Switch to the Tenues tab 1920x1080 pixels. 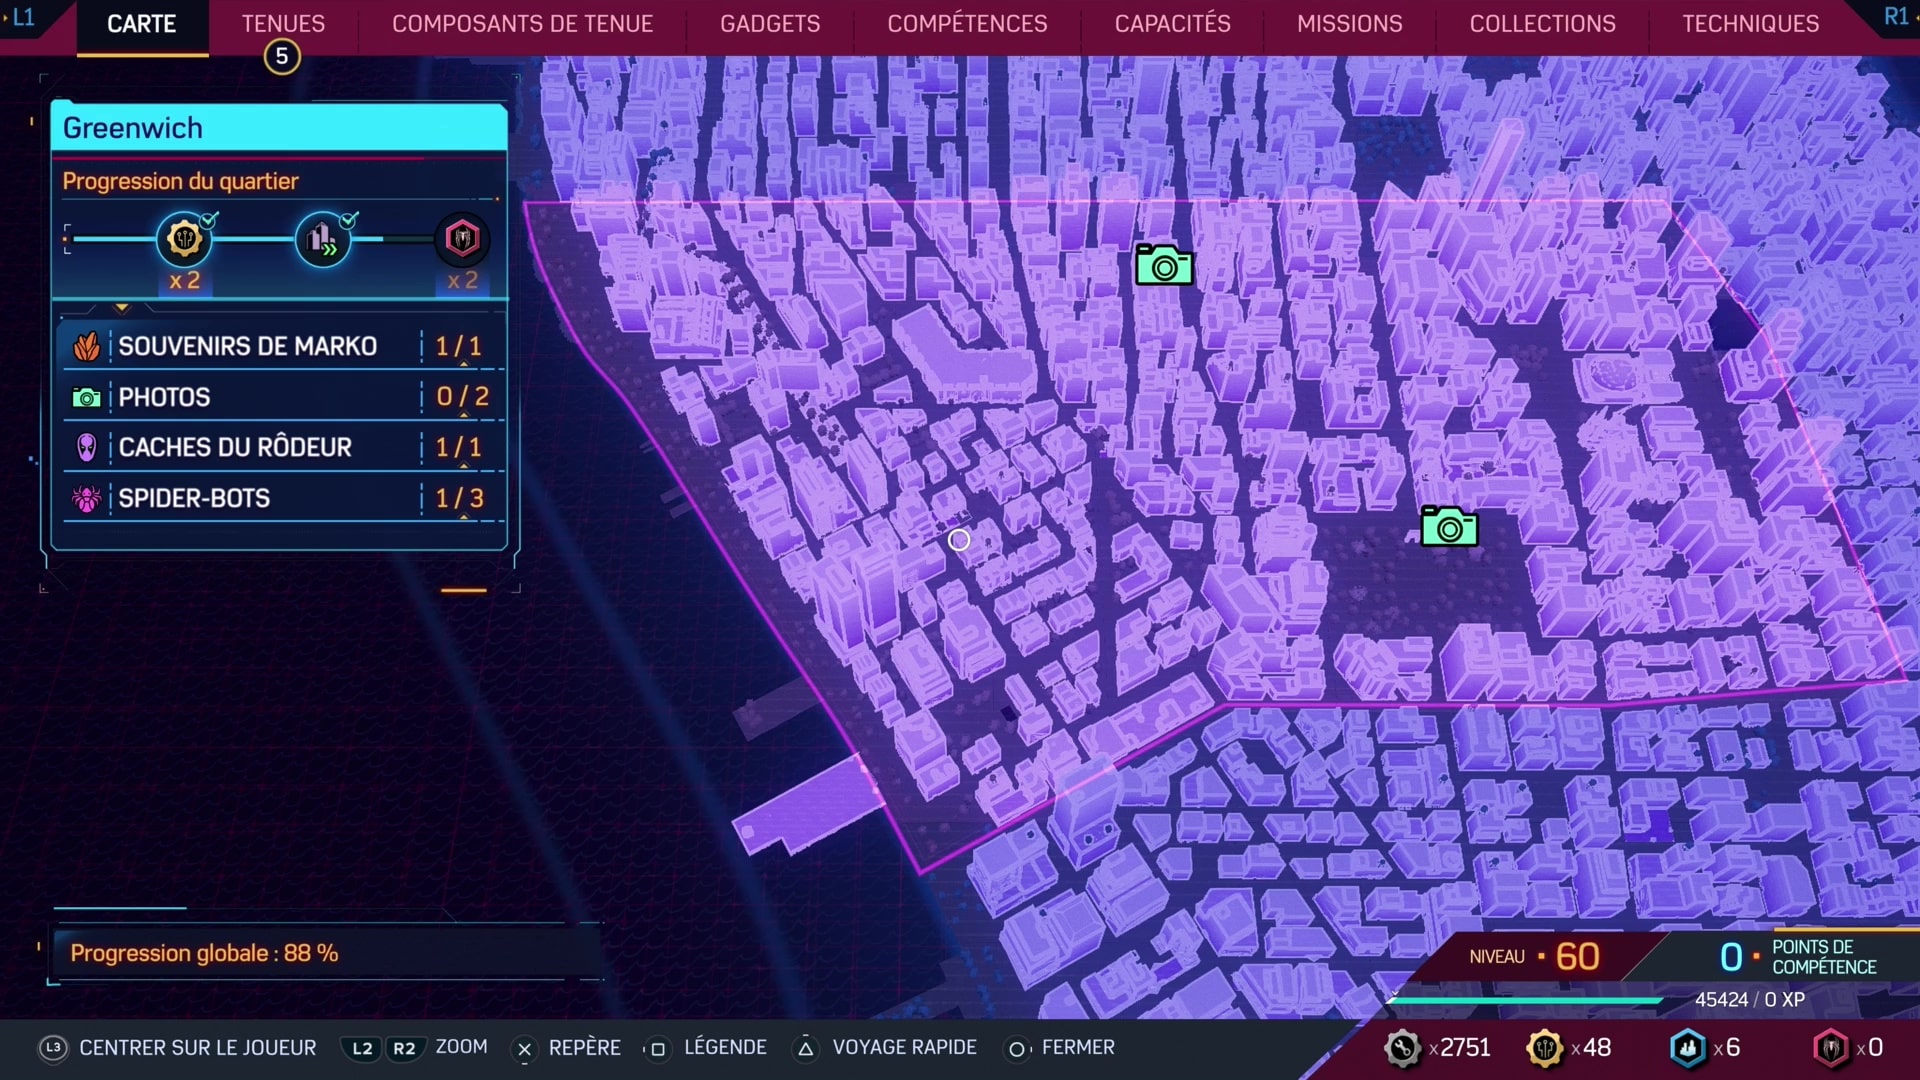click(x=283, y=24)
